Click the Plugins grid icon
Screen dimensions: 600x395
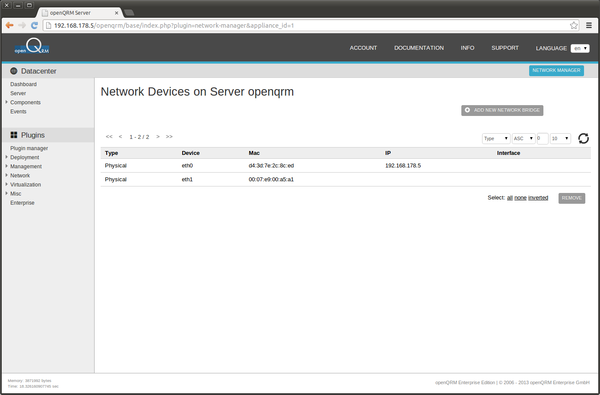pos(14,135)
